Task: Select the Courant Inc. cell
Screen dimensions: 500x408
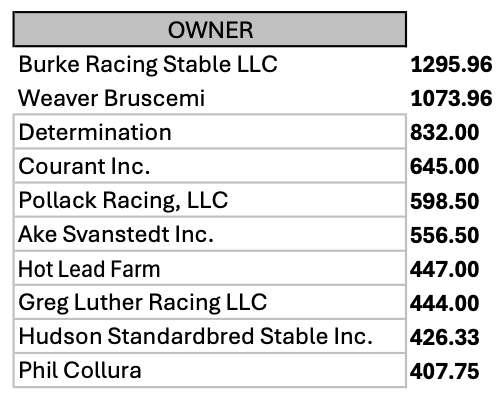Action: tap(210, 166)
